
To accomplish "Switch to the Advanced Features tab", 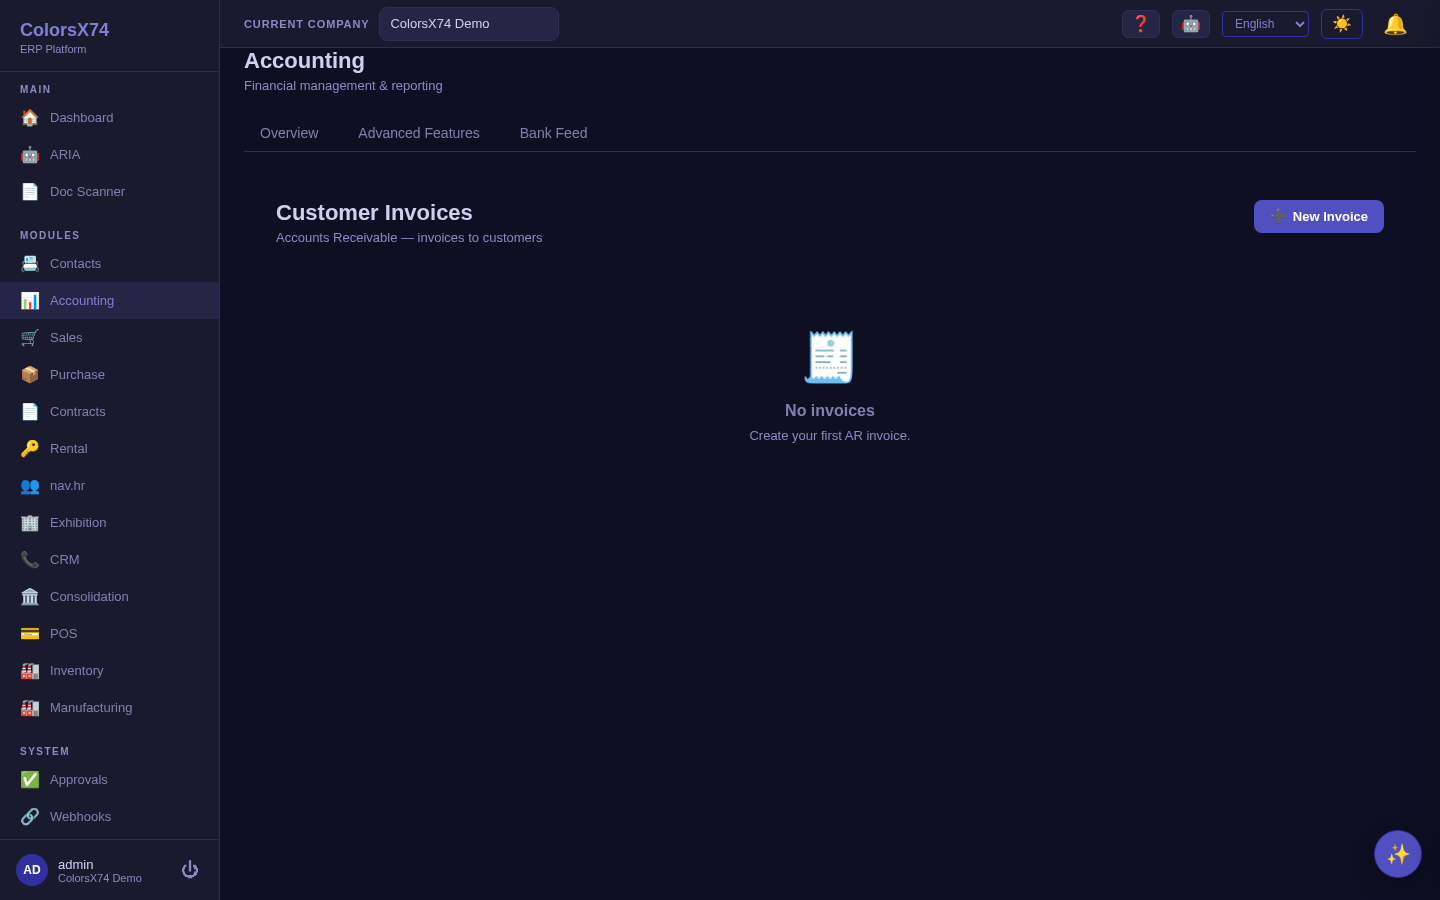I will click(419, 133).
